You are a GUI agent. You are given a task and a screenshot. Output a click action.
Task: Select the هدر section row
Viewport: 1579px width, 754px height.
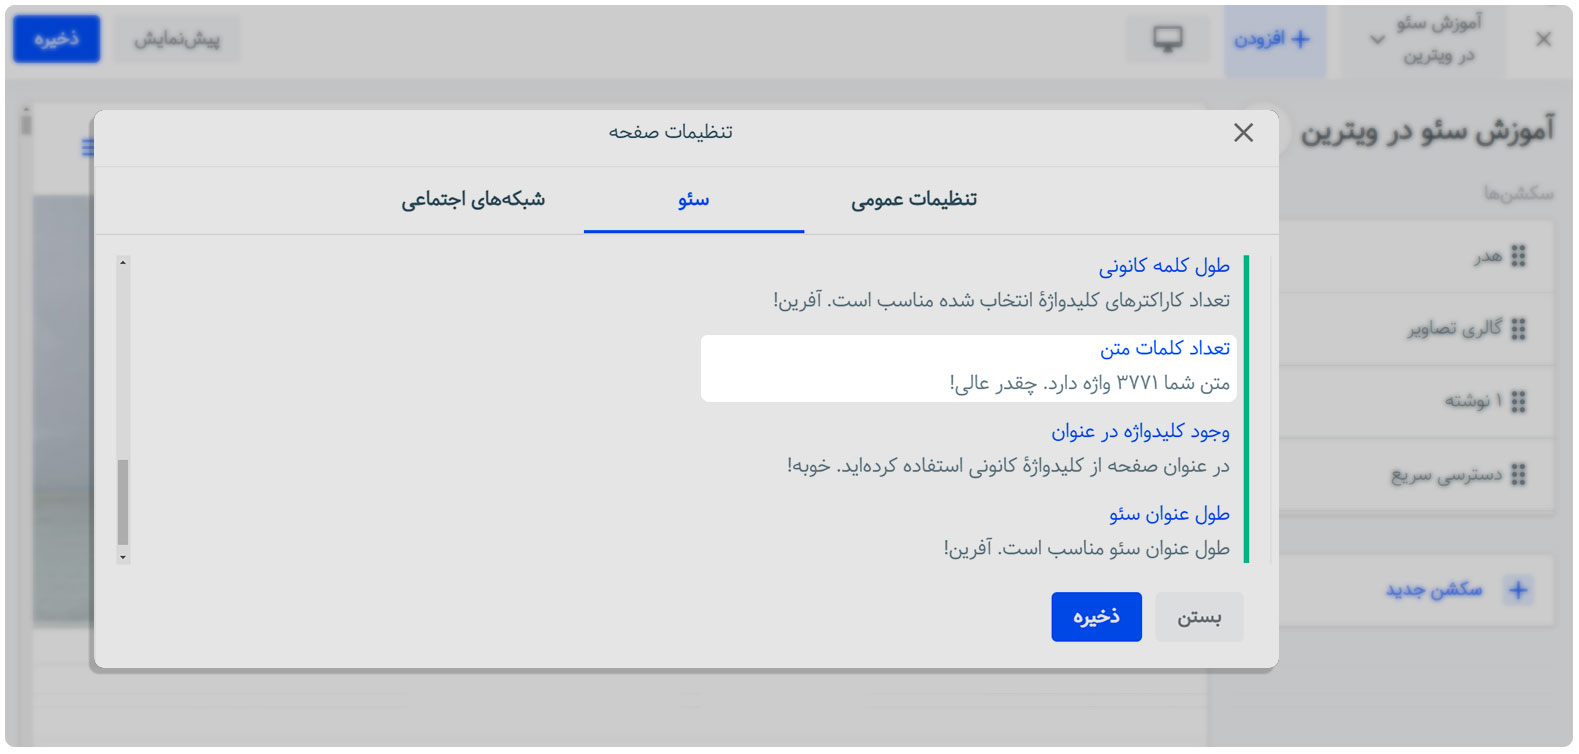pos(1416,257)
